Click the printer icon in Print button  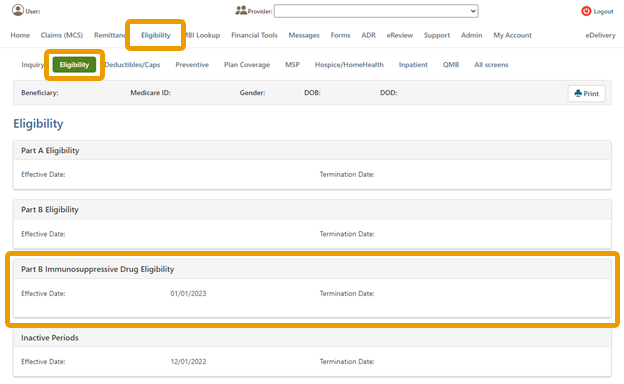(578, 94)
